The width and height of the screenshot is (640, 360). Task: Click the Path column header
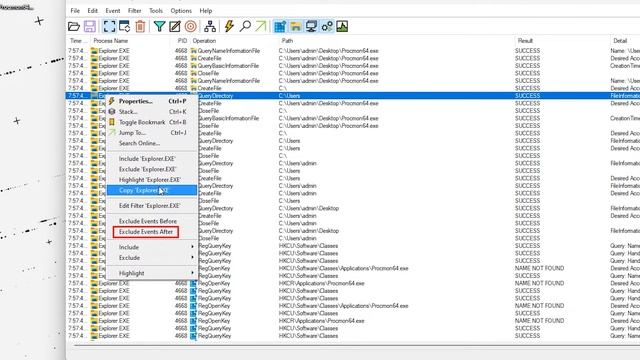pyautogui.click(x=396, y=41)
